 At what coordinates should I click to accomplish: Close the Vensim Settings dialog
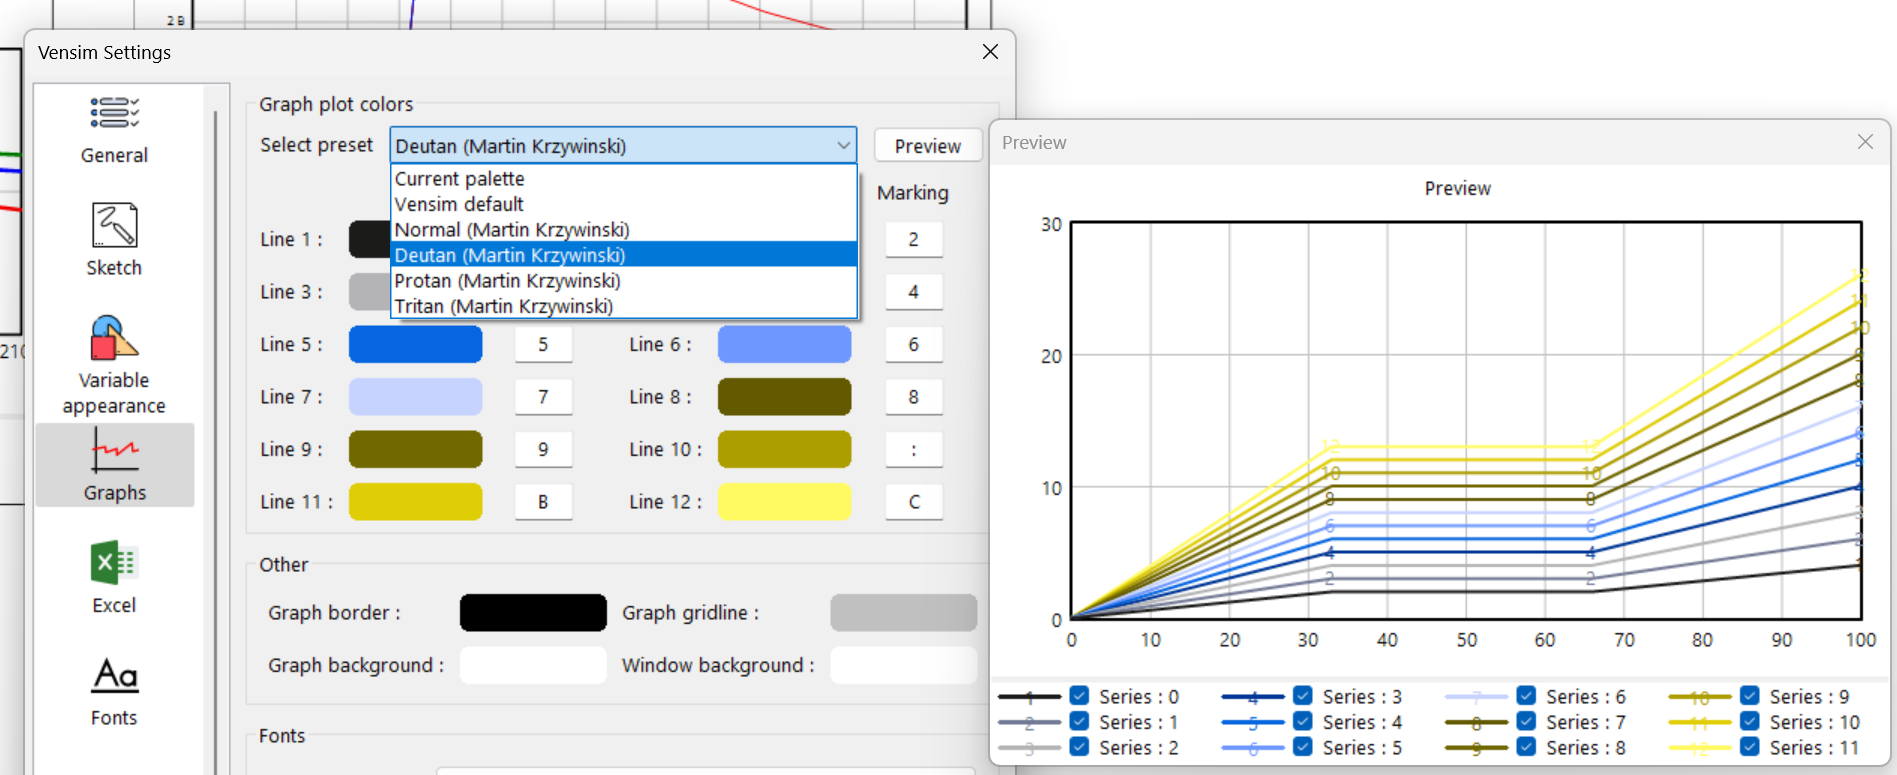click(x=990, y=52)
